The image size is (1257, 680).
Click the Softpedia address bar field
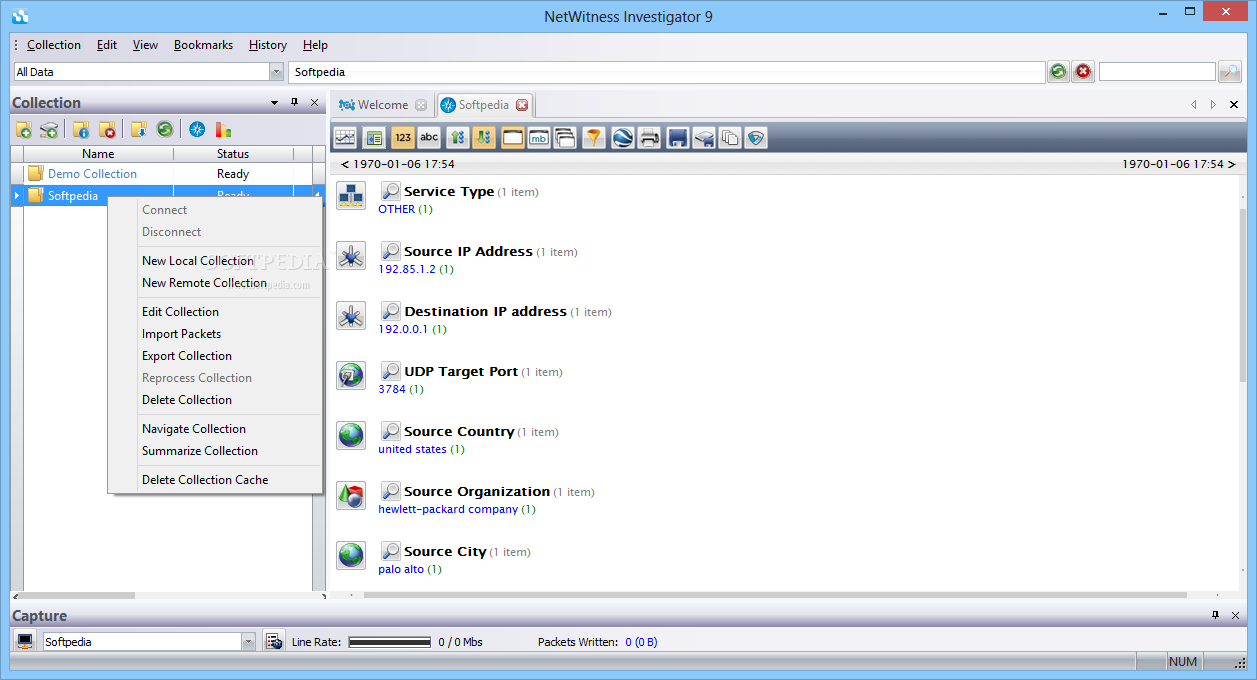pos(667,72)
